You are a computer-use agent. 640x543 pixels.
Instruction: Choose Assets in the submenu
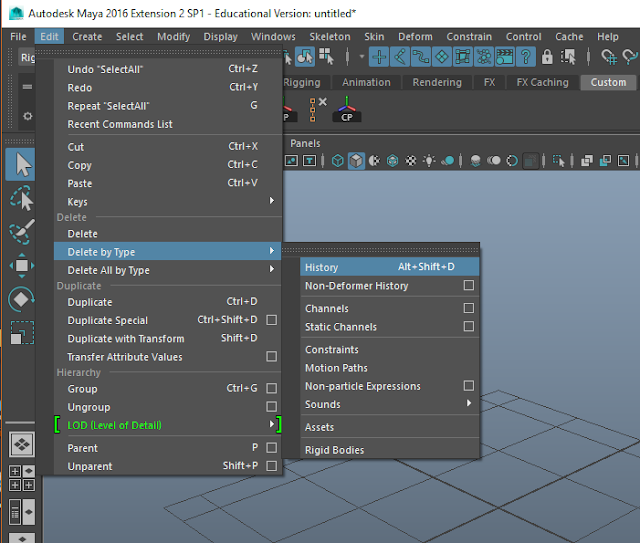390,427
